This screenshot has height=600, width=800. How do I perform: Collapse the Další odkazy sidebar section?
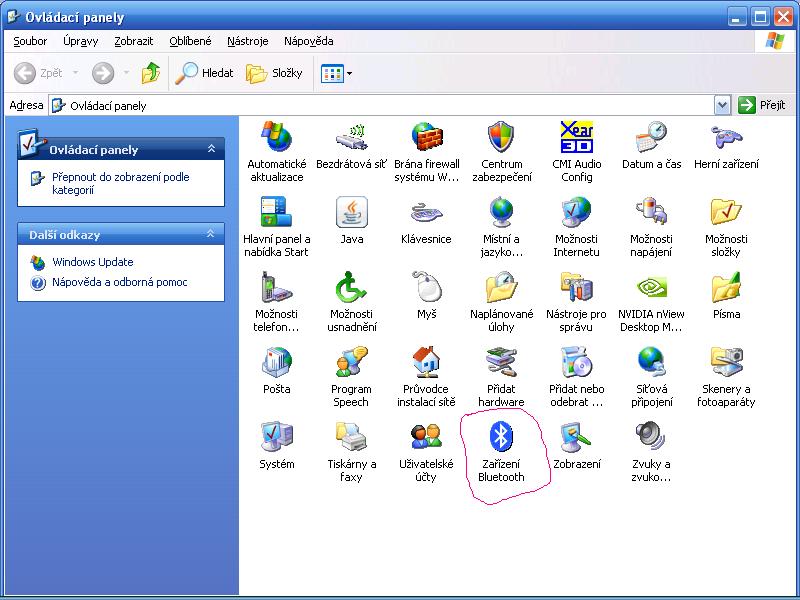point(211,234)
